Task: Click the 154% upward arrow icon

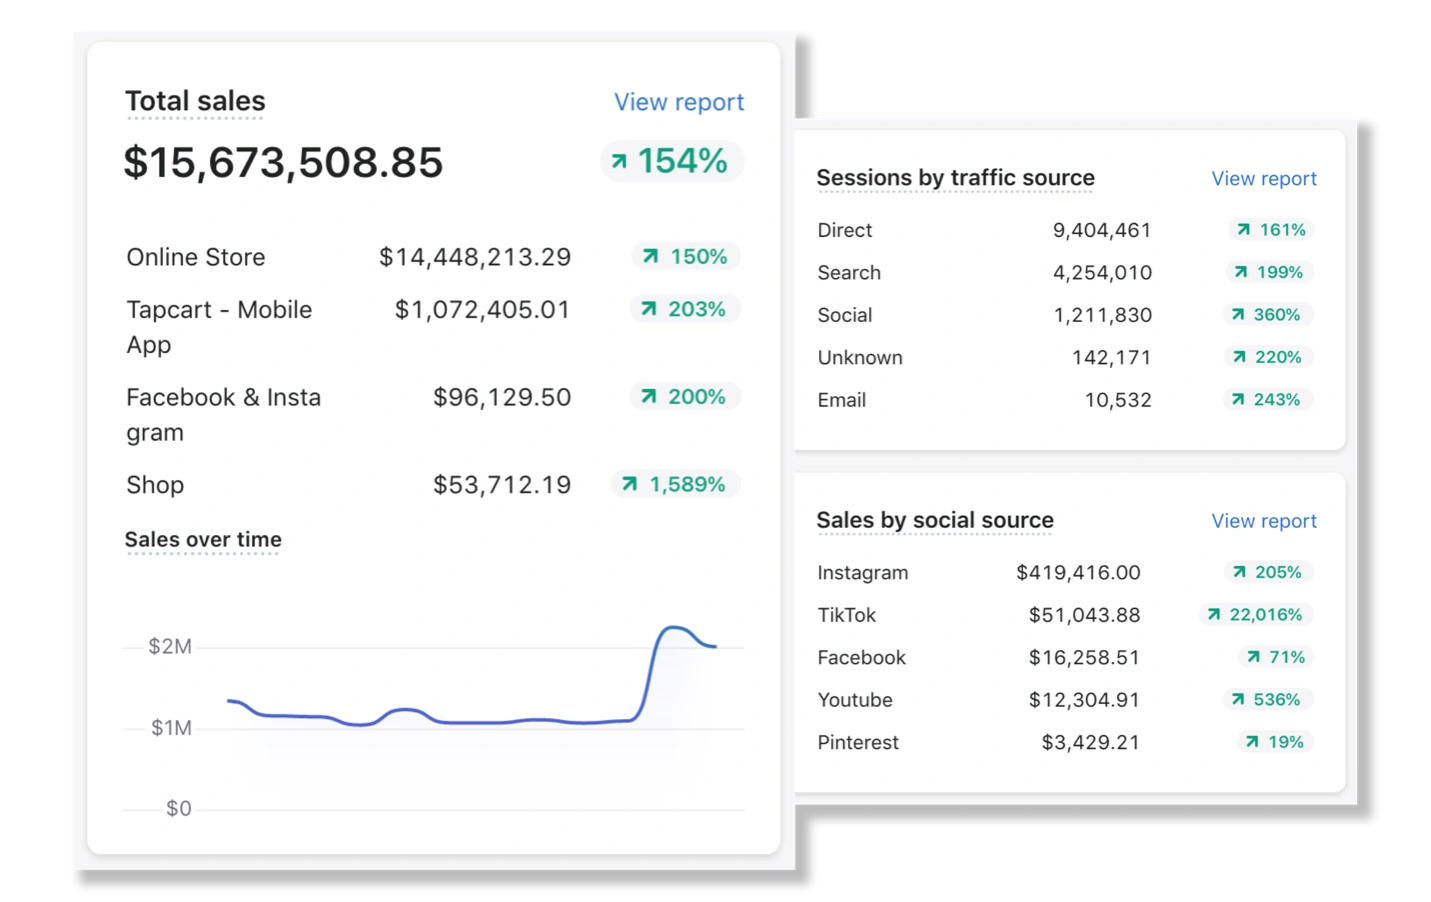Action: click(619, 161)
